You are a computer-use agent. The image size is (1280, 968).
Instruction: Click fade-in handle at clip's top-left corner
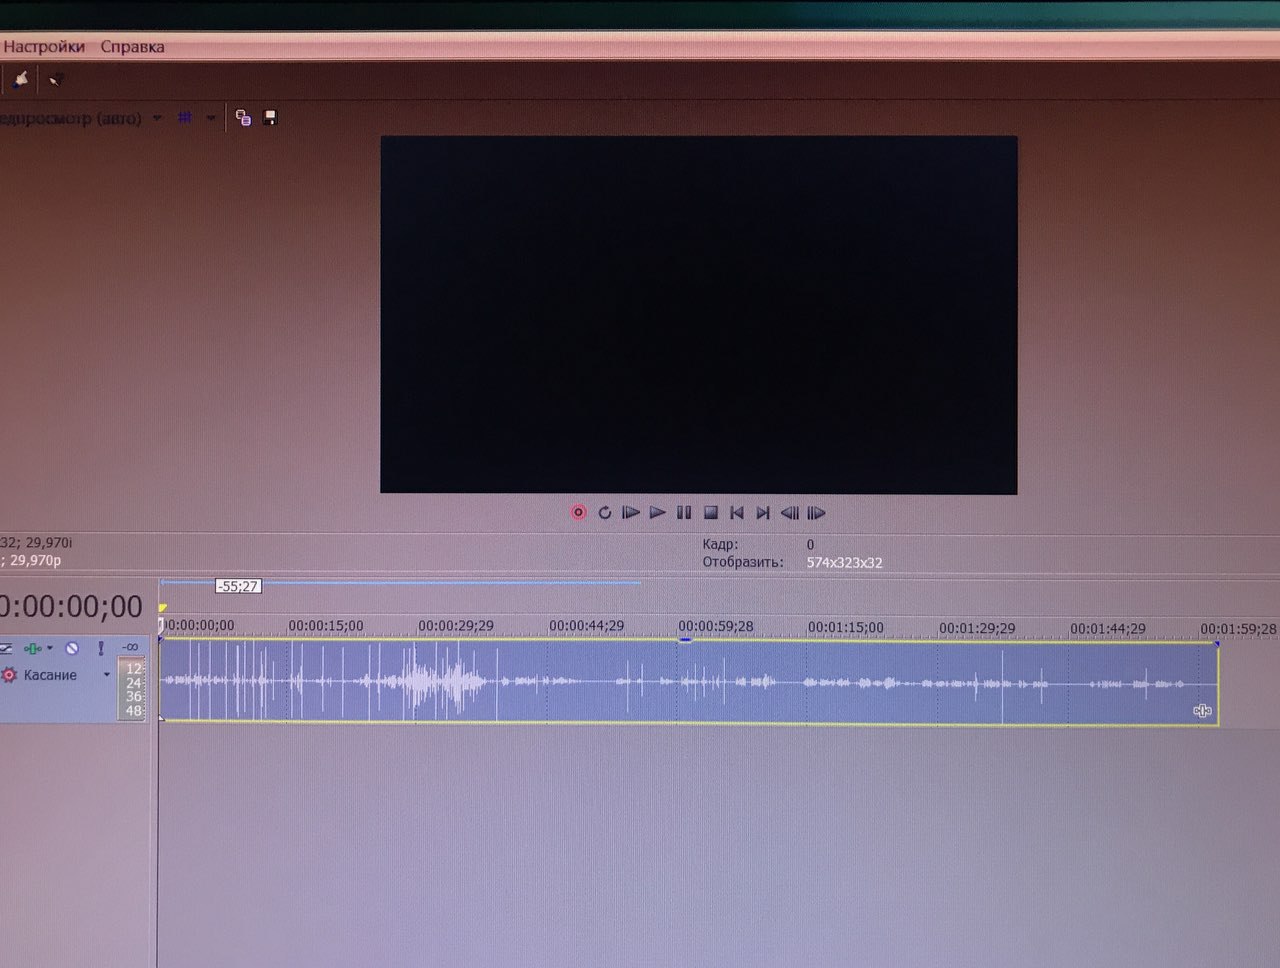(161, 640)
